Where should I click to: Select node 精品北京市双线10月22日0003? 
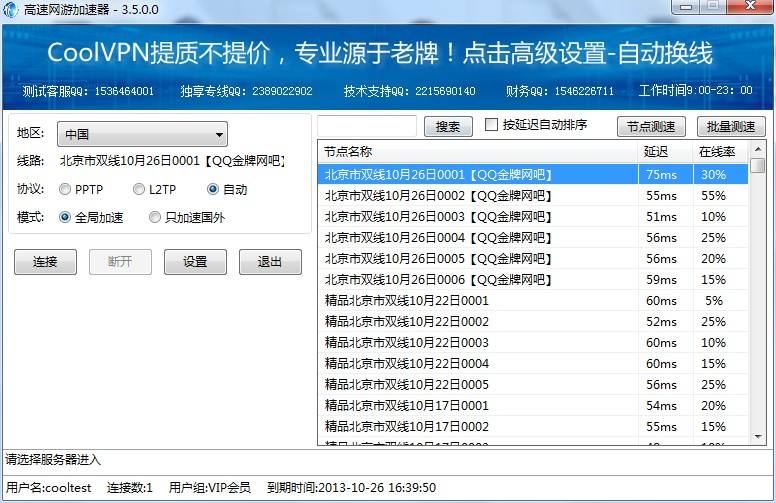coord(533,343)
